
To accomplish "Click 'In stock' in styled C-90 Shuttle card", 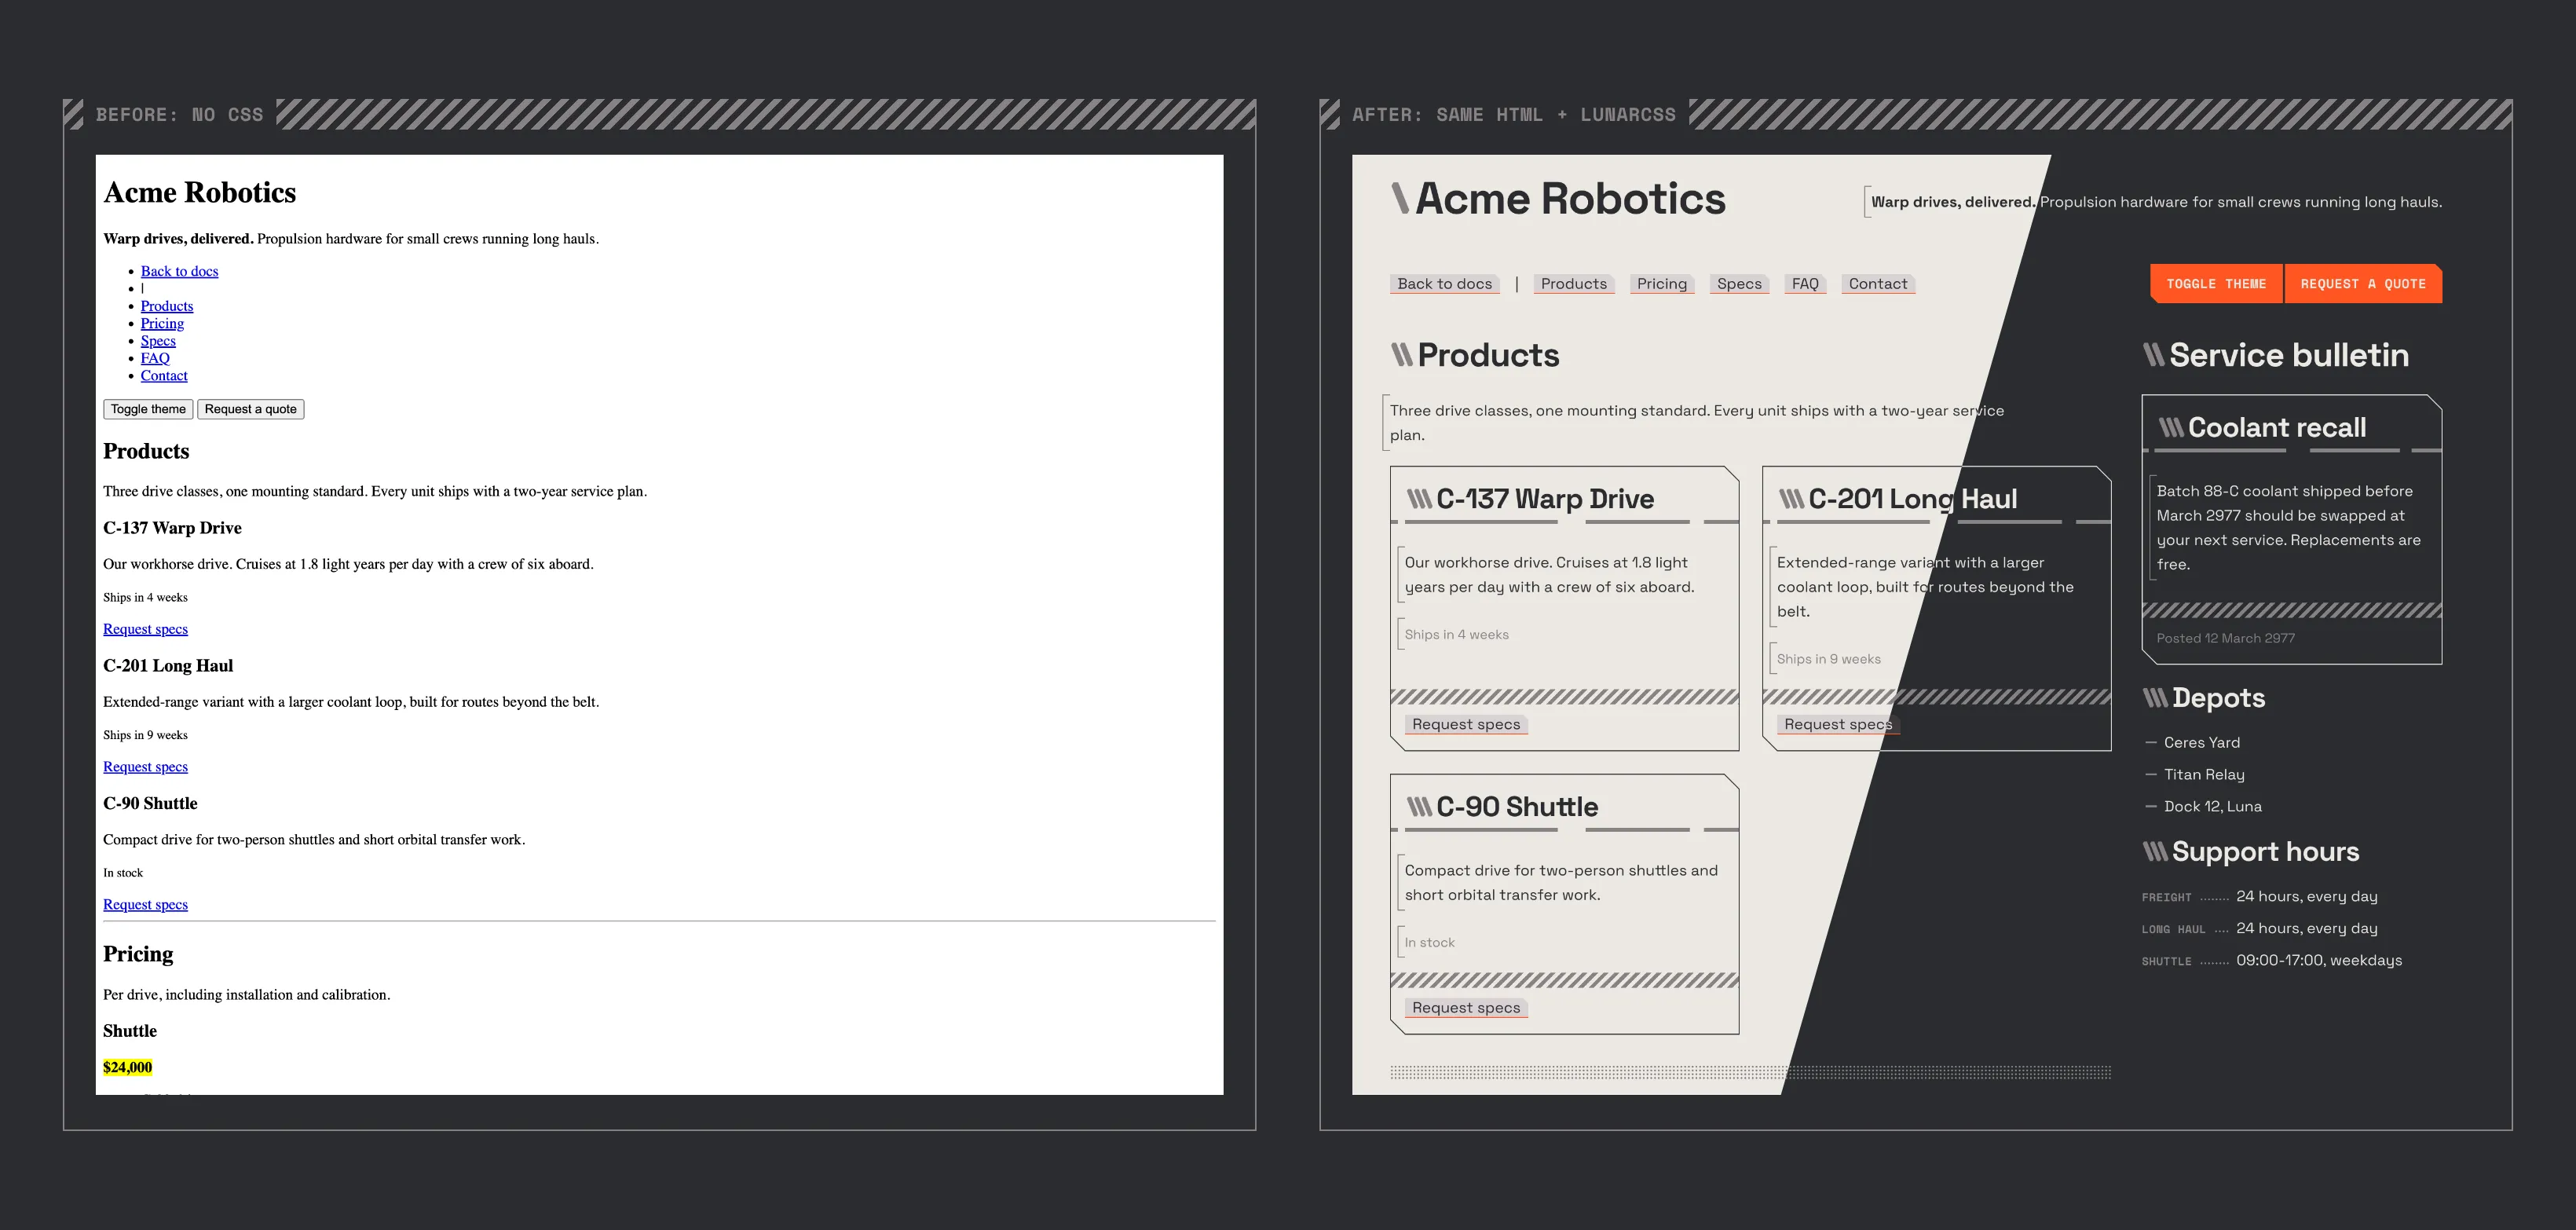I will point(1429,943).
